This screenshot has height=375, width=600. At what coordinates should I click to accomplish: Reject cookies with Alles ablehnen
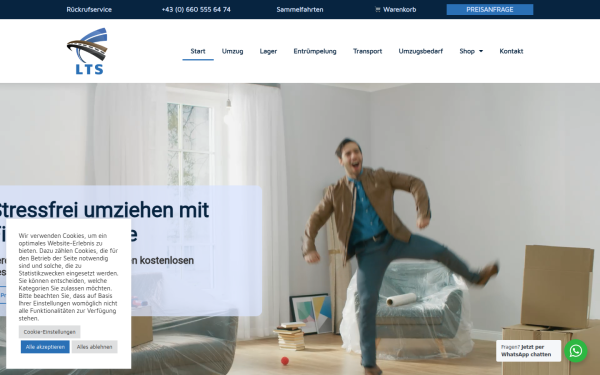point(94,347)
